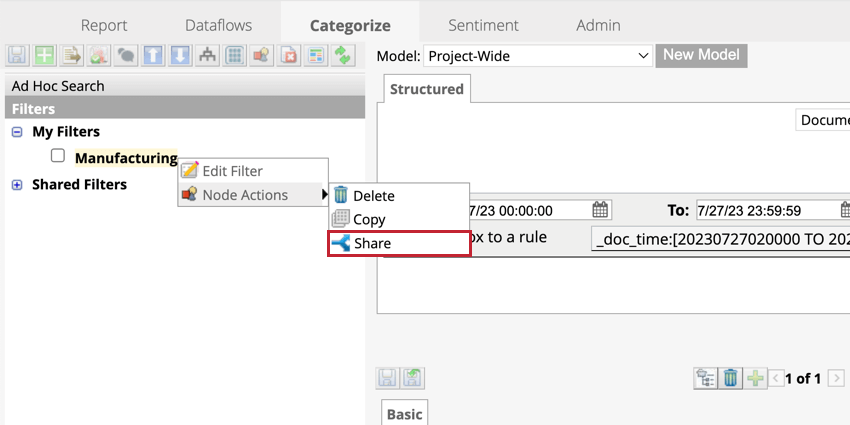Click the speech bubble toolbar icon

pyautogui.click(x=126, y=56)
